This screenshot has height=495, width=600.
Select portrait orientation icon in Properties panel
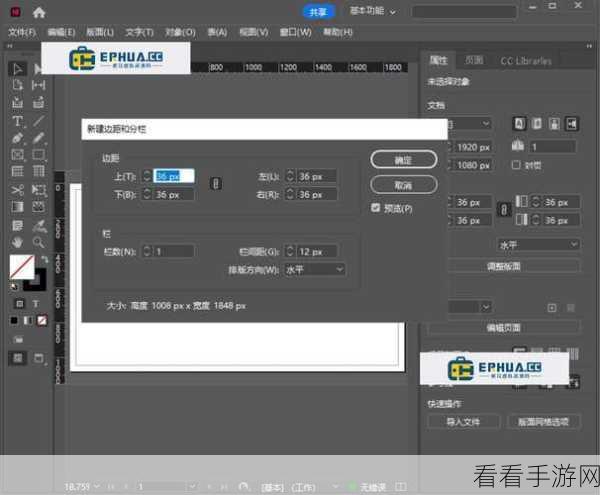coord(554,124)
